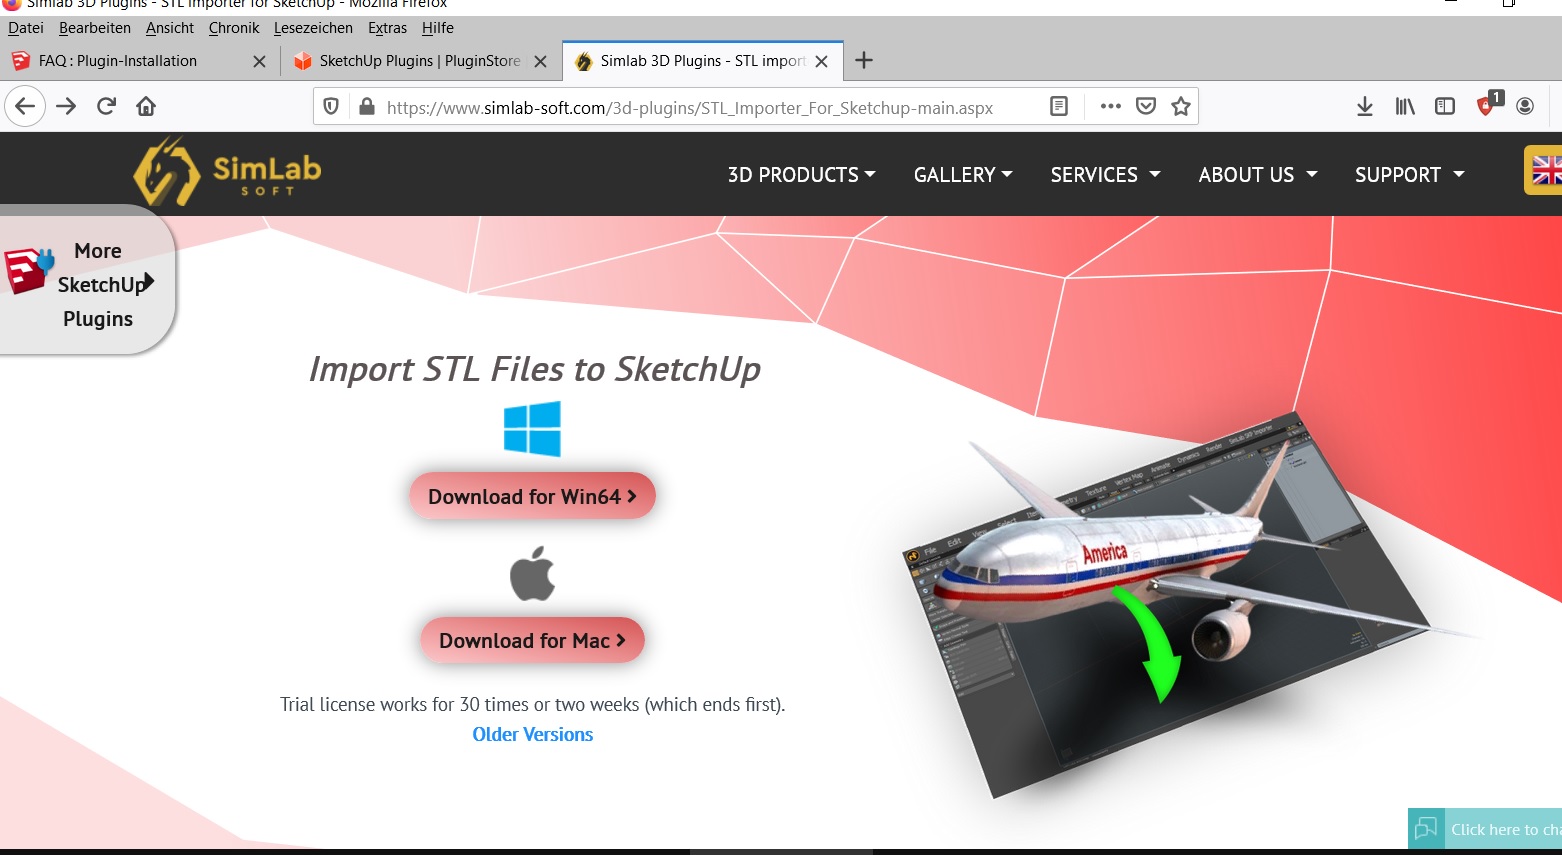Open the live chat widget
The image size is (1562, 855).
(x=1485, y=829)
